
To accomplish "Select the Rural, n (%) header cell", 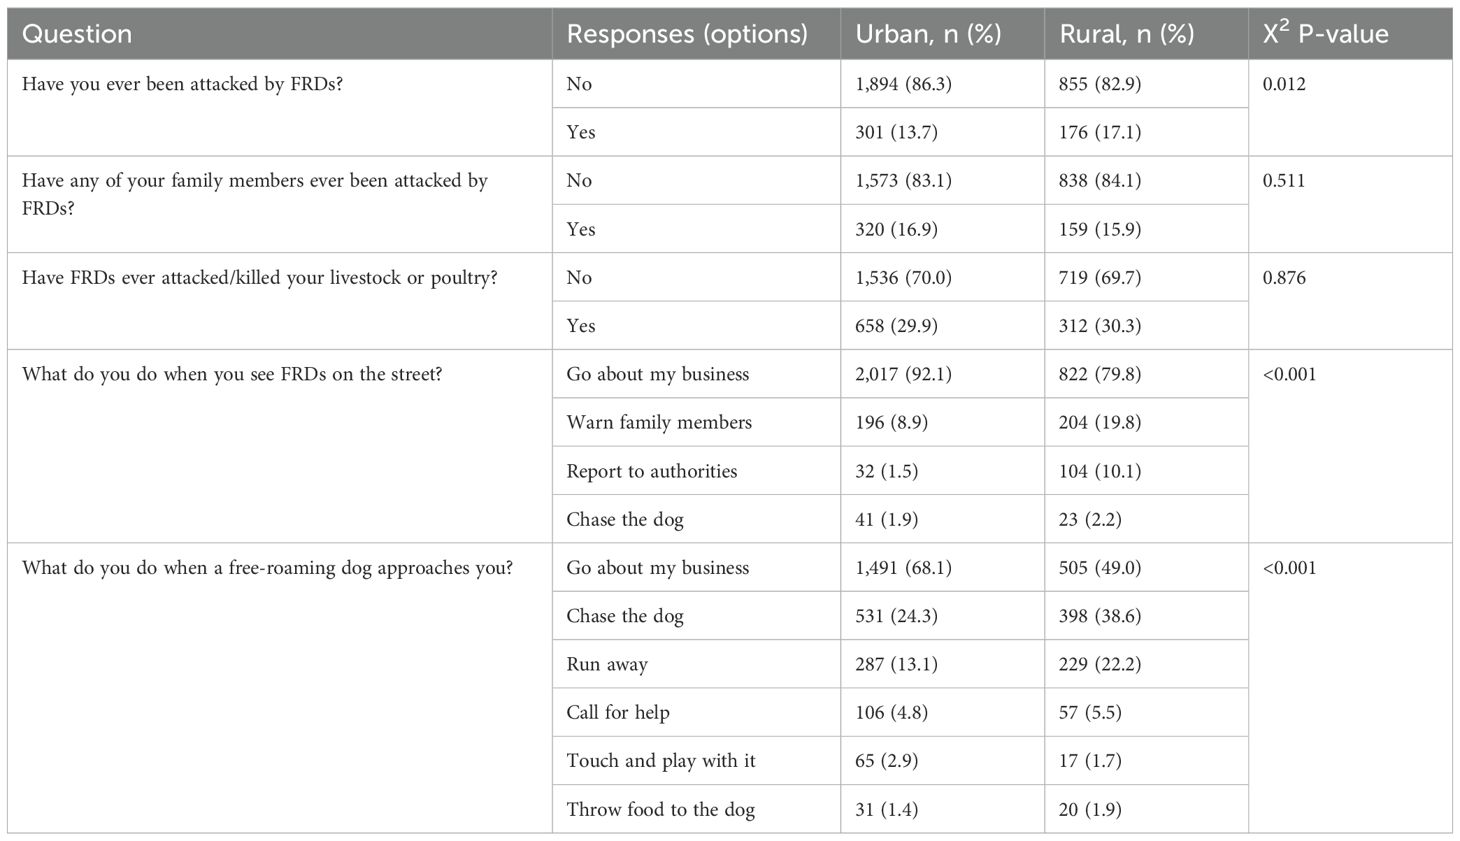I will 1126,34.
